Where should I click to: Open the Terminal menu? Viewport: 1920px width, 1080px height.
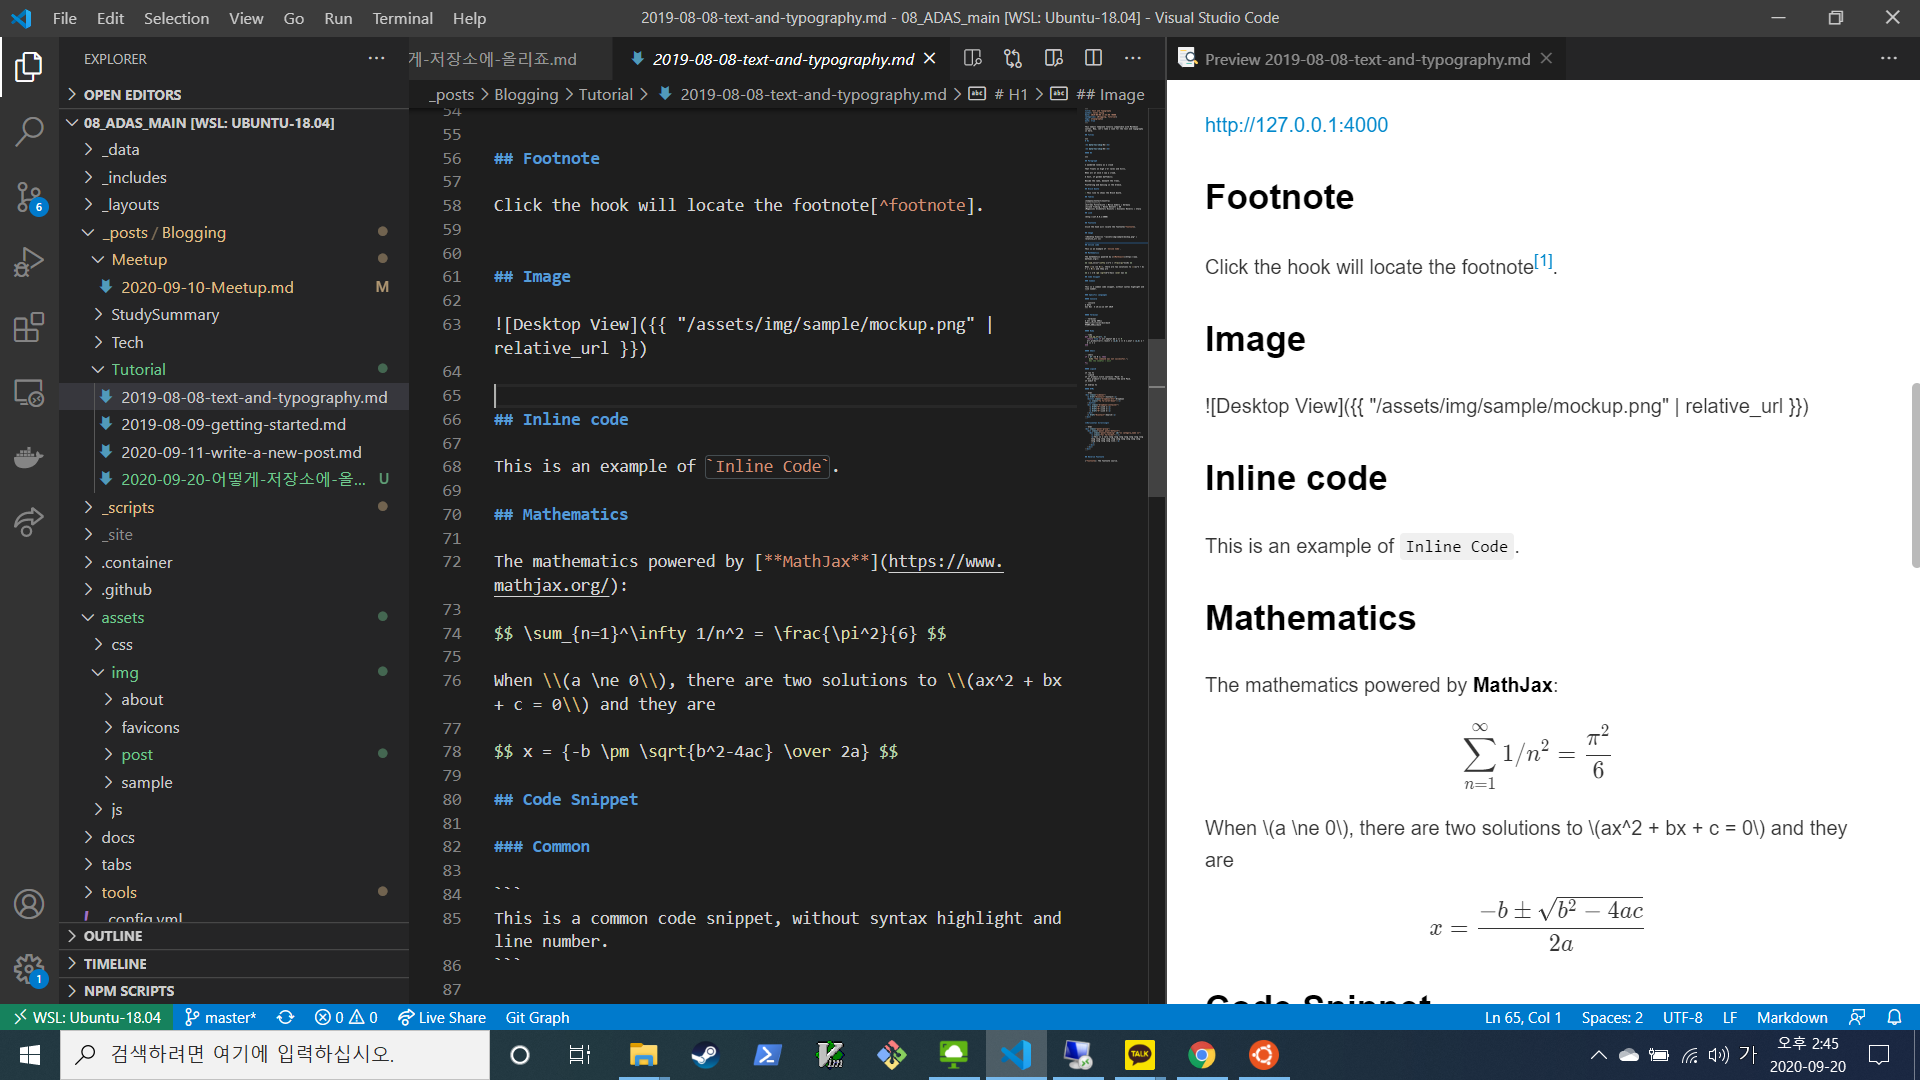402,17
